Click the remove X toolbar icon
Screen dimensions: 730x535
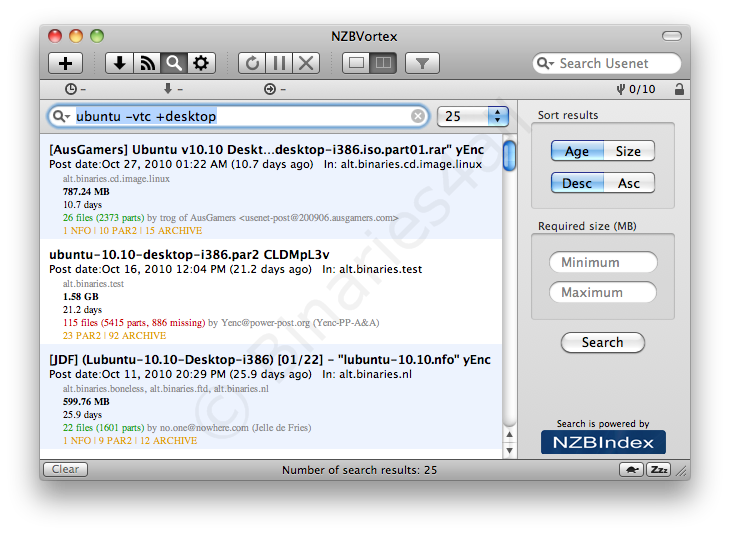[306, 63]
